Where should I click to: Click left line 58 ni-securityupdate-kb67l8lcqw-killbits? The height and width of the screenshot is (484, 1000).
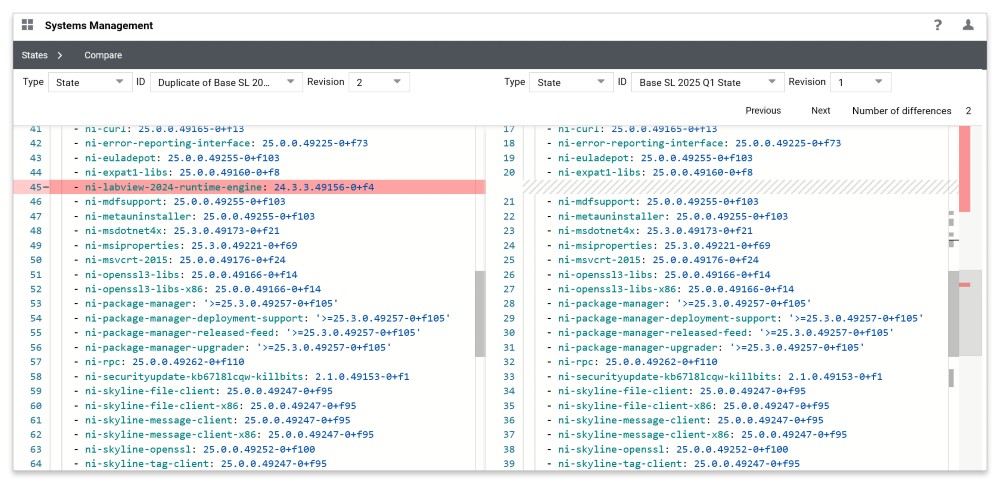[x=247, y=377]
